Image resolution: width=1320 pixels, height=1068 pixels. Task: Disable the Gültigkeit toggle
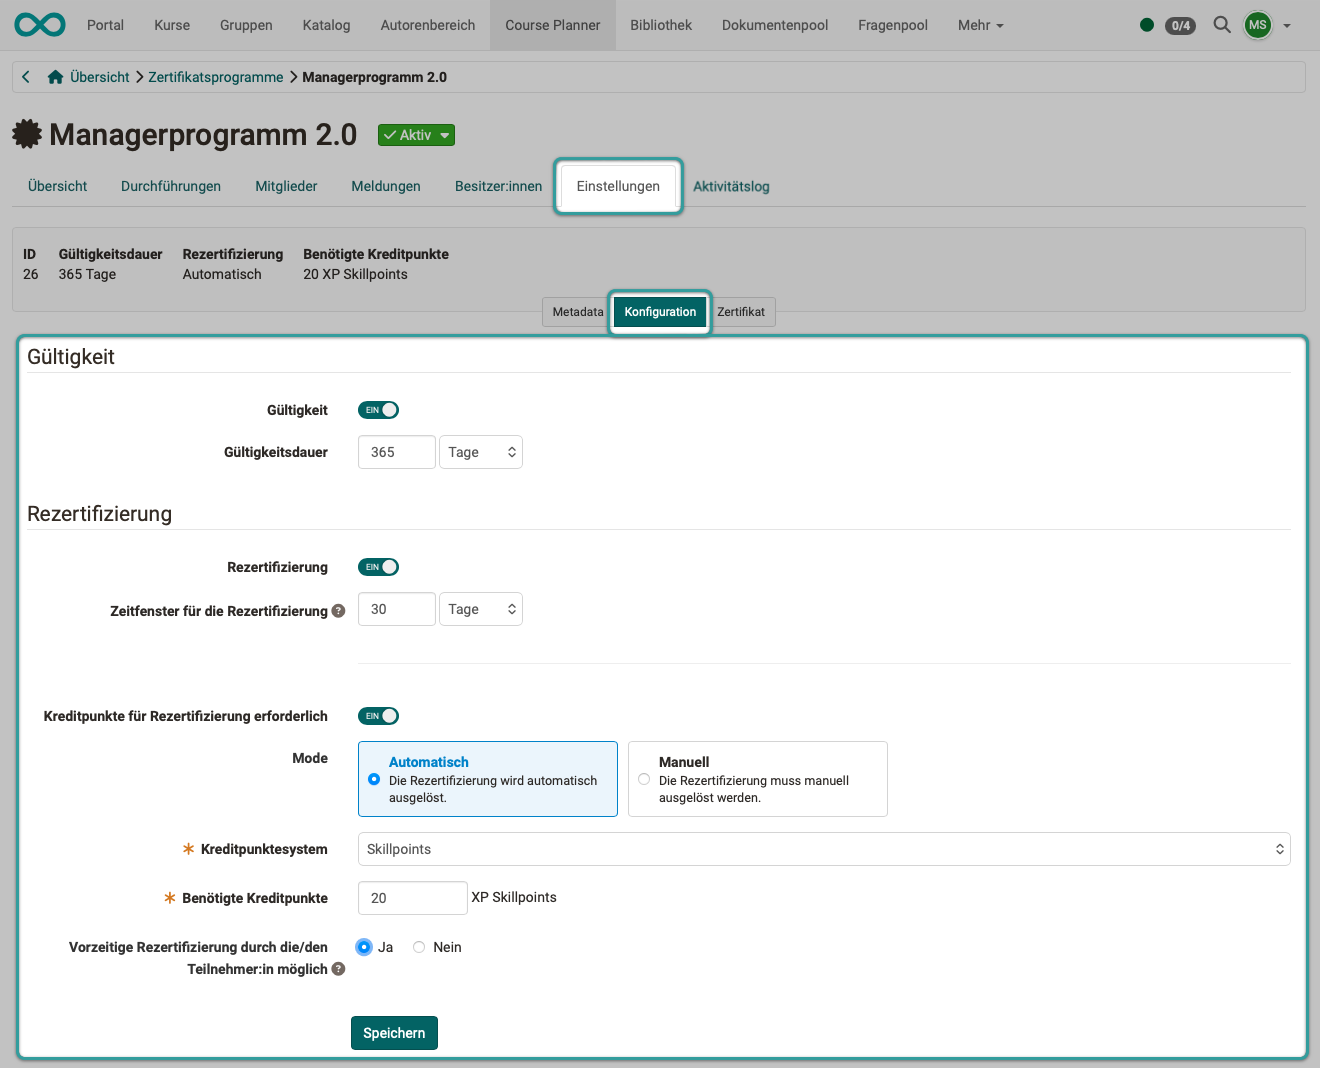378,410
